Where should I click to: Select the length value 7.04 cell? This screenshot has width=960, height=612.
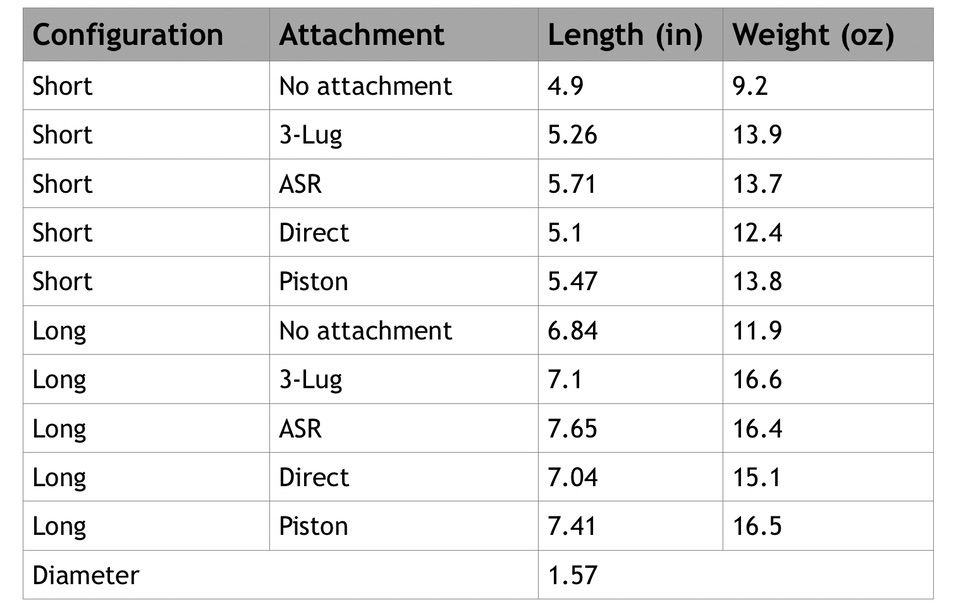point(631,477)
